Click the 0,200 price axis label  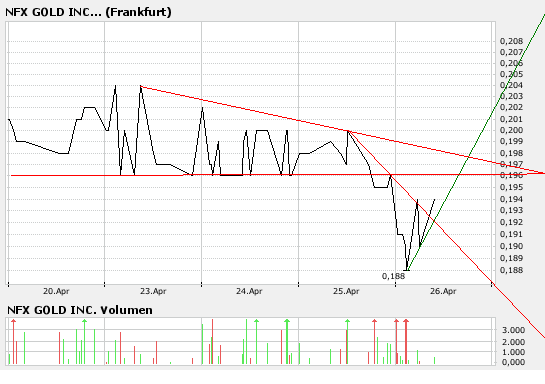click(x=511, y=130)
